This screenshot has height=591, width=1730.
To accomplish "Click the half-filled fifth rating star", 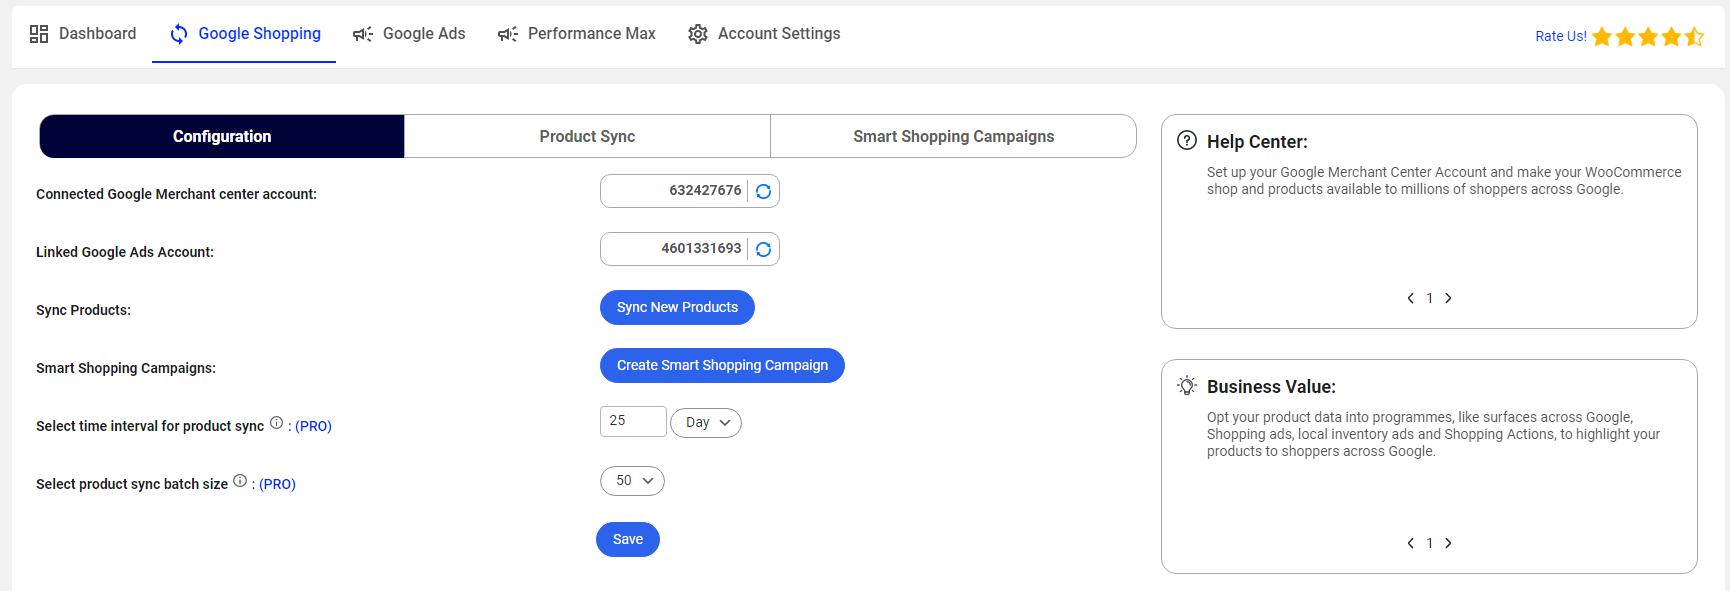I will [1694, 37].
